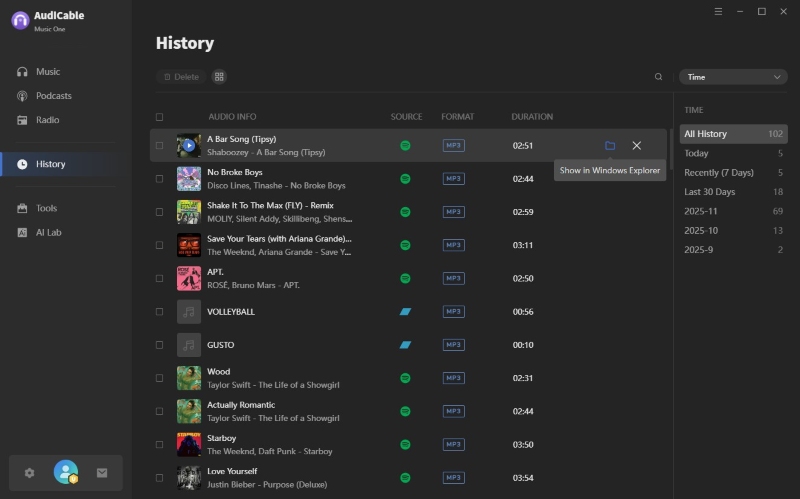This screenshot has width=800, height=499.
Task: Click Spotify source icon for No Broke Boys
Action: pyautogui.click(x=405, y=179)
